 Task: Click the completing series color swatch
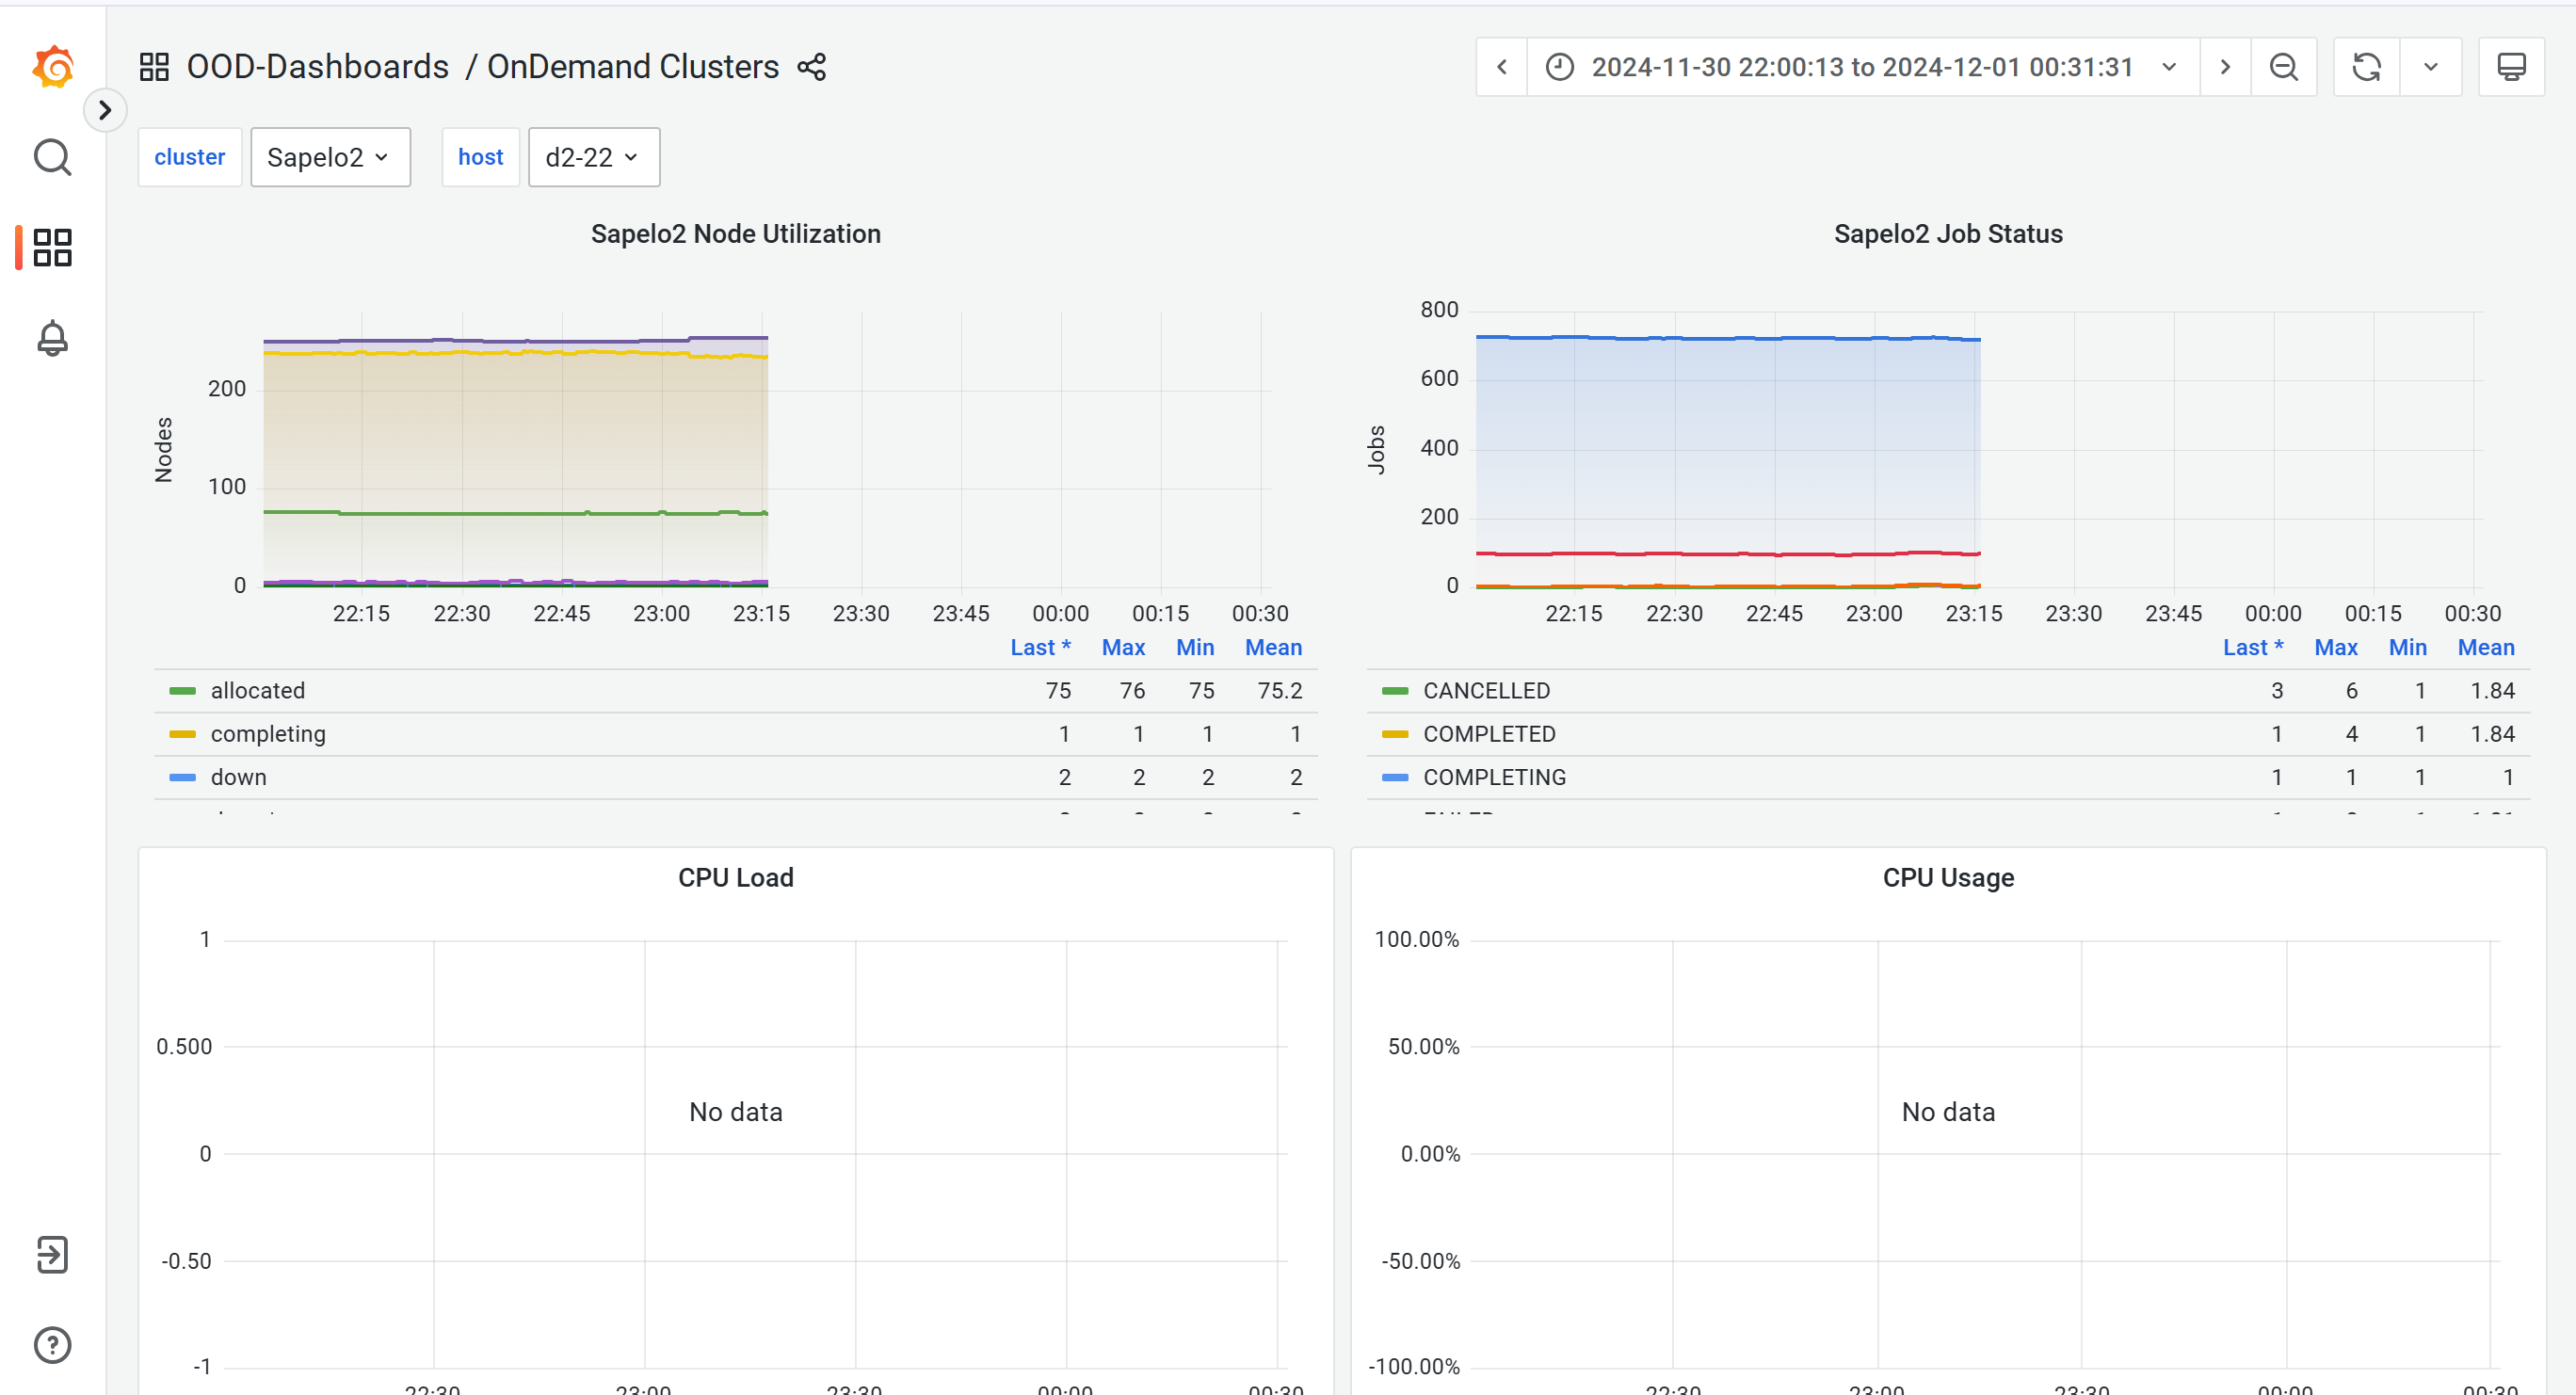coord(183,734)
